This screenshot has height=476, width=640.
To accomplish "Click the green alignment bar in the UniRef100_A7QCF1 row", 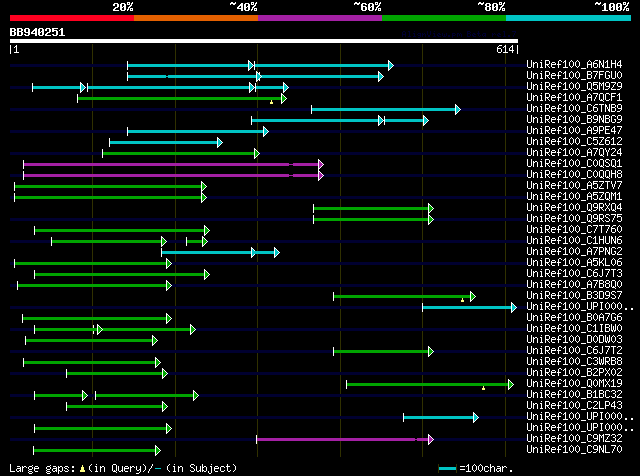I will 182,98.
